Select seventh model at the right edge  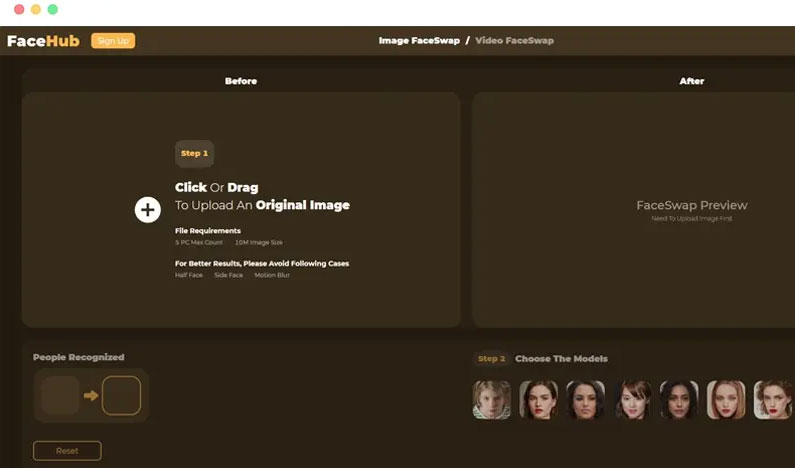point(774,400)
